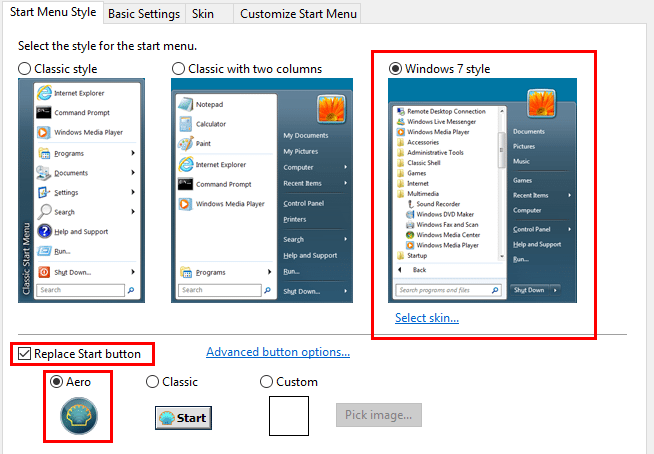Click Back arrow in Windows 7 preview
Screen dimensions: 654x454
pyautogui.click(x=400, y=270)
